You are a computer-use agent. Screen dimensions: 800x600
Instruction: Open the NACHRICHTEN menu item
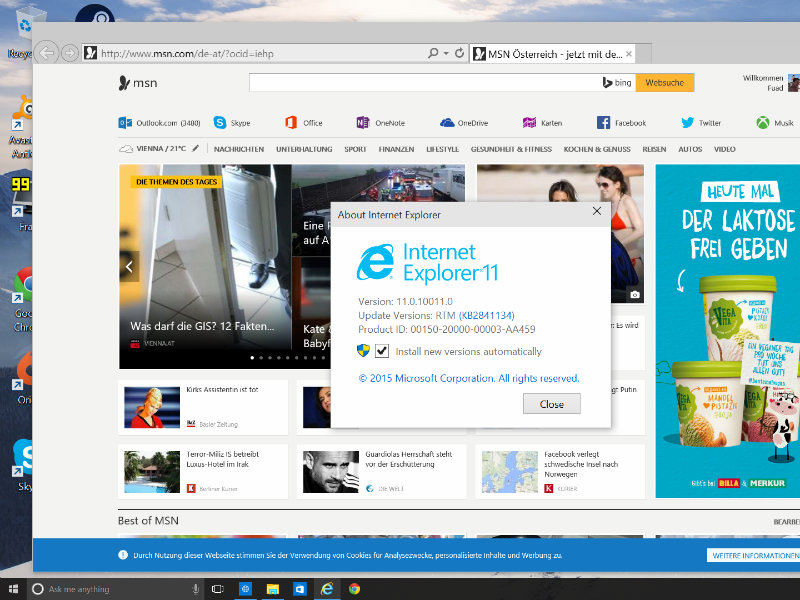tap(238, 149)
